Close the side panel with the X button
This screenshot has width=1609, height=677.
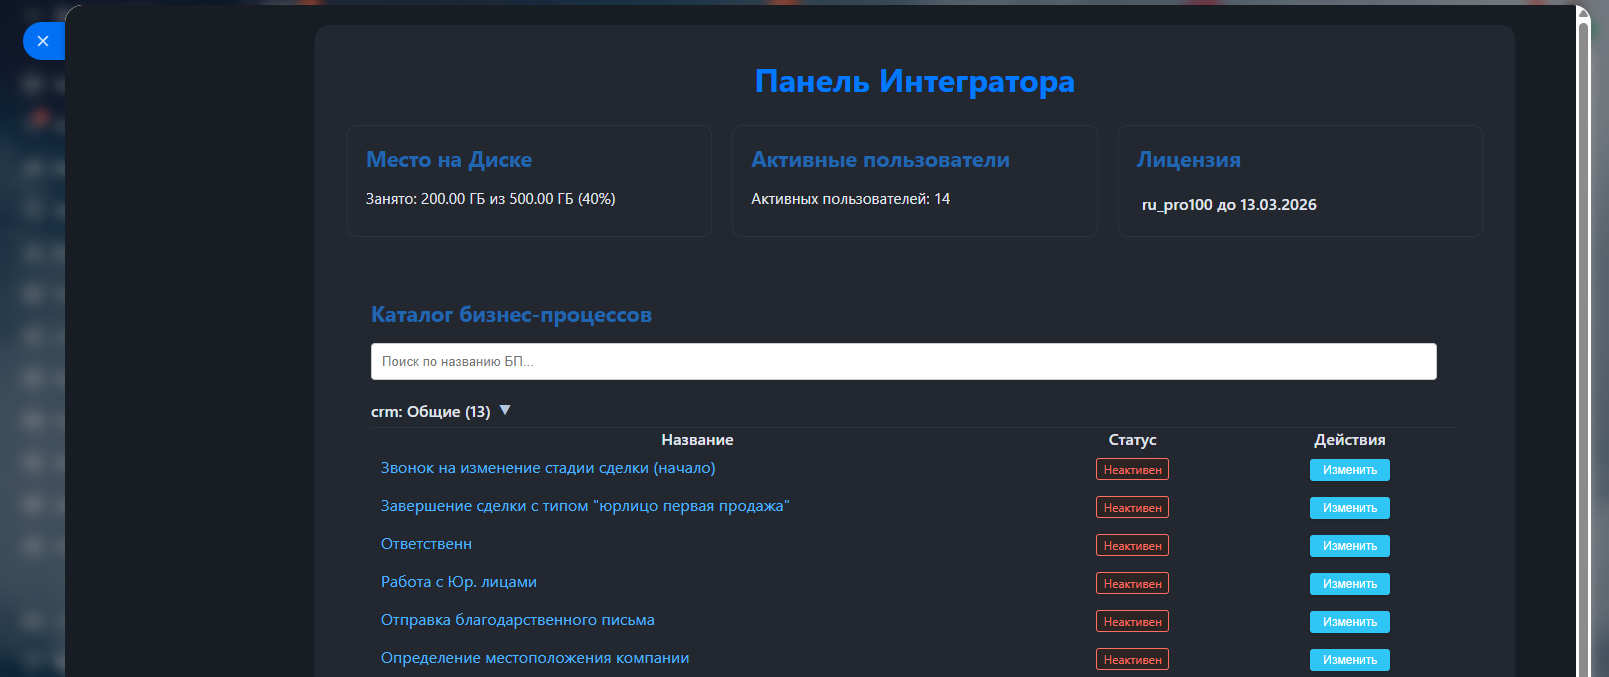point(42,41)
